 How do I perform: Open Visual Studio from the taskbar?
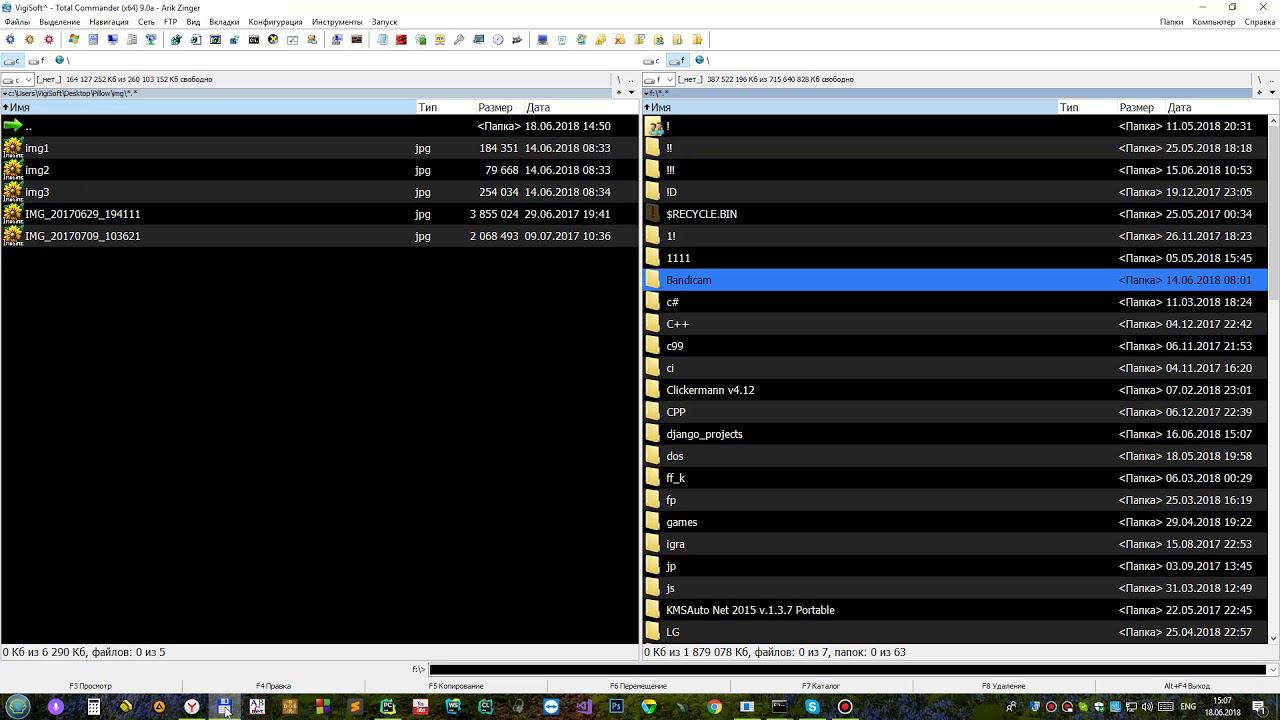tap(583, 707)
